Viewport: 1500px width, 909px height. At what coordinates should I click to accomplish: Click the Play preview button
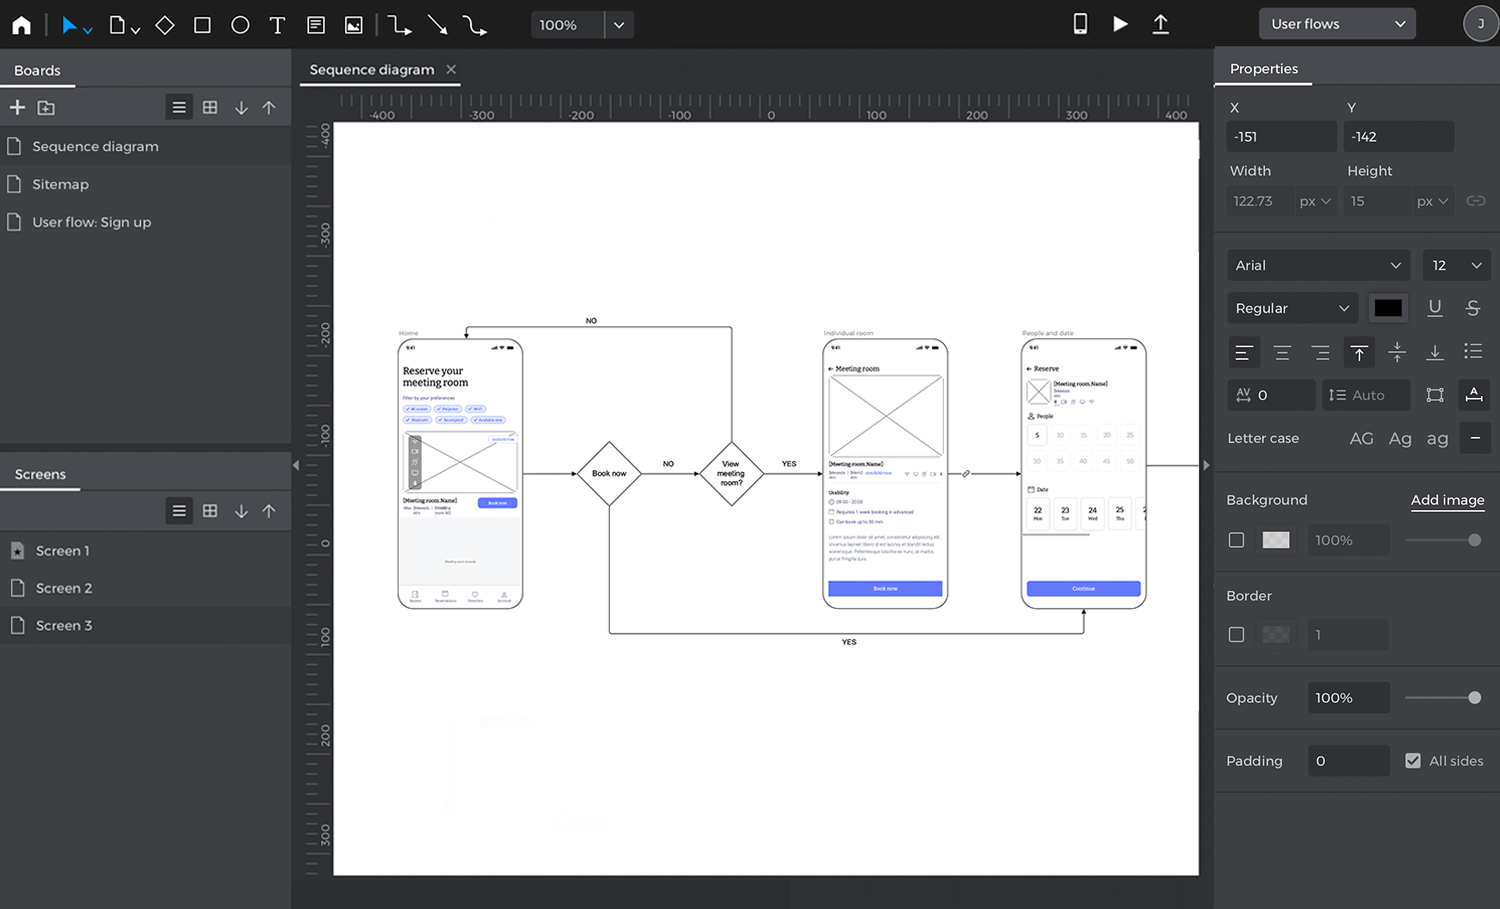(1120, 24)
